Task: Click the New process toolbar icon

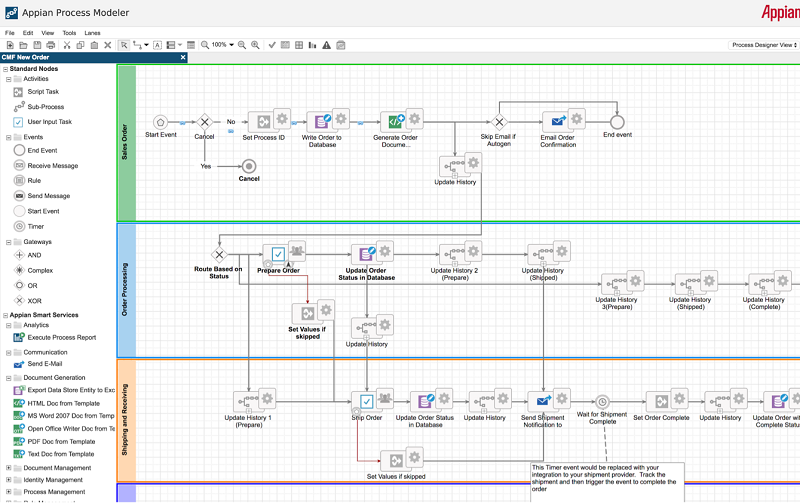Action: (10, 45)
